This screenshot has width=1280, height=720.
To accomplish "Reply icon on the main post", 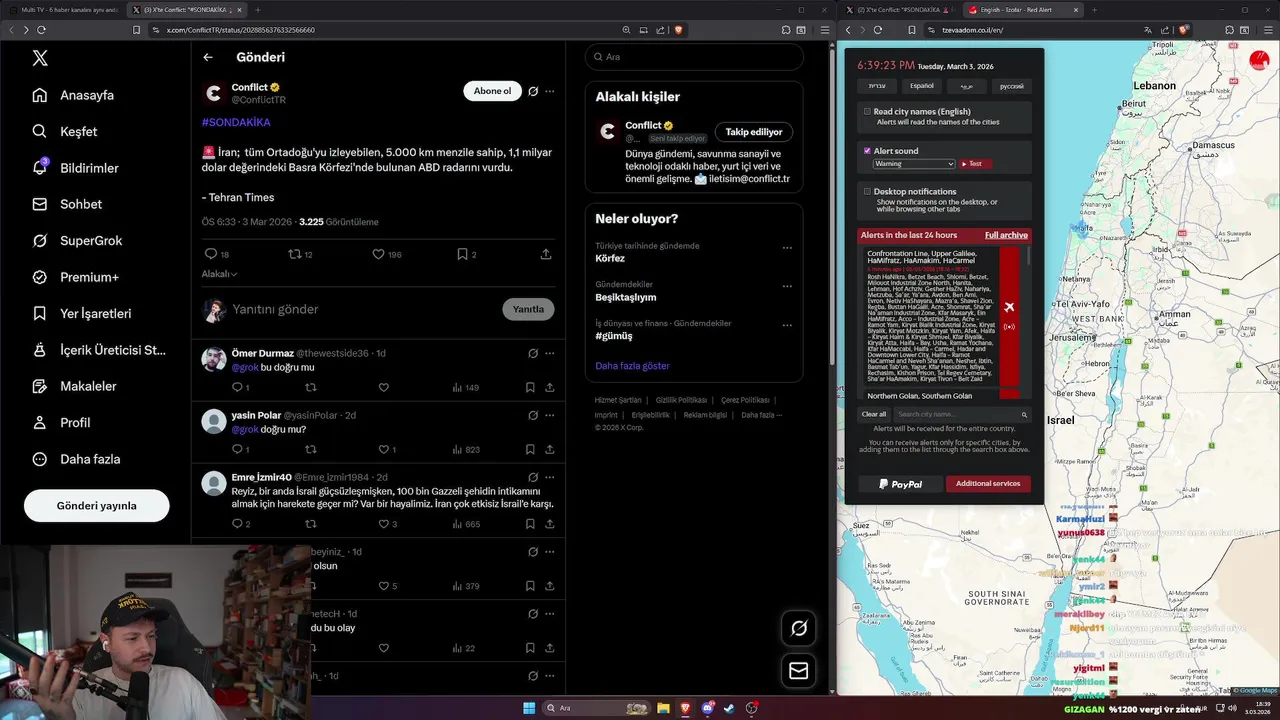I will [x=210, y=254].
